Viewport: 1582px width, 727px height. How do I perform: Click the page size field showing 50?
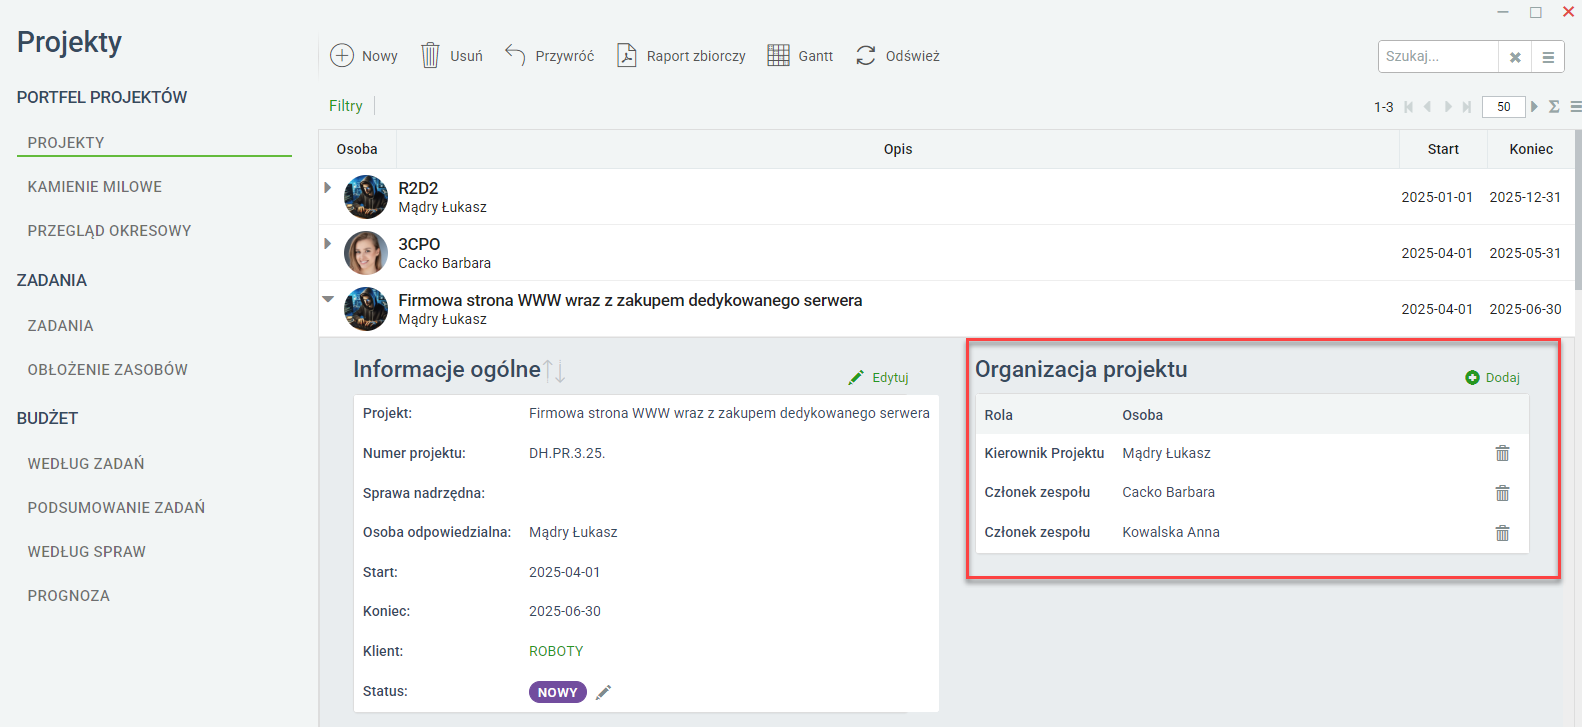[x=1503, y=107]
